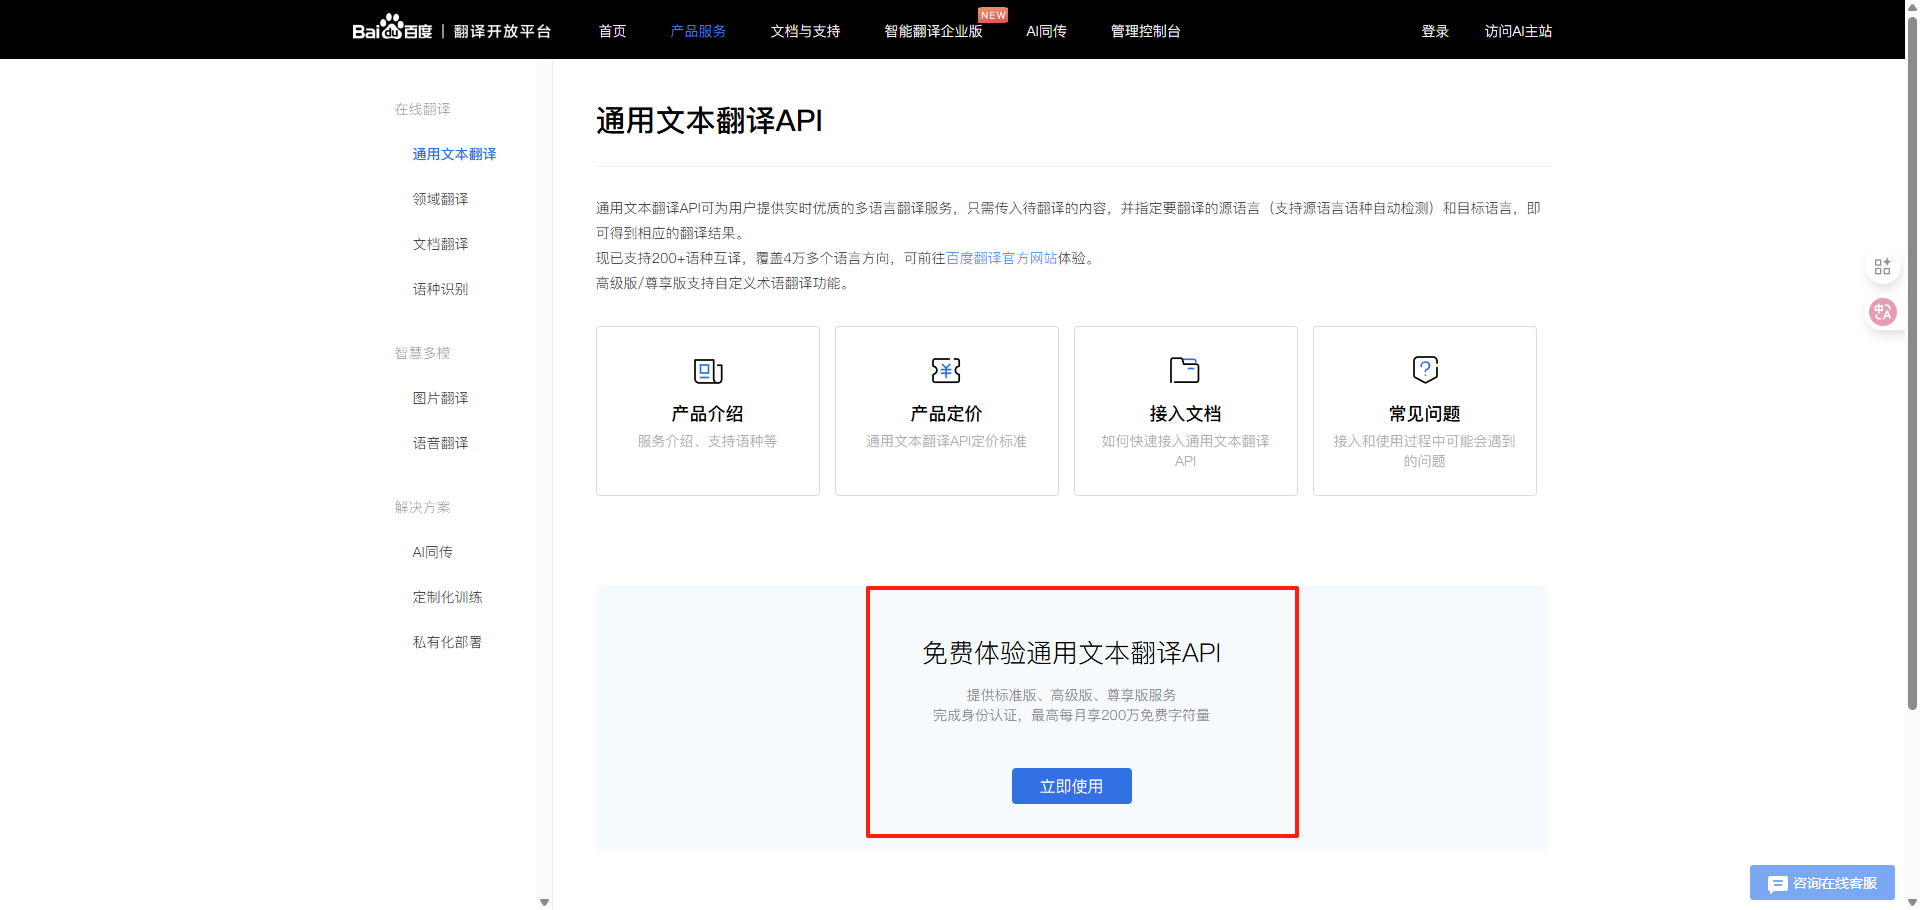Go to 首页 in top navigation
The width and height of the screenshot is (1920, 910).
pyautogui.click(x=612, y=31)
